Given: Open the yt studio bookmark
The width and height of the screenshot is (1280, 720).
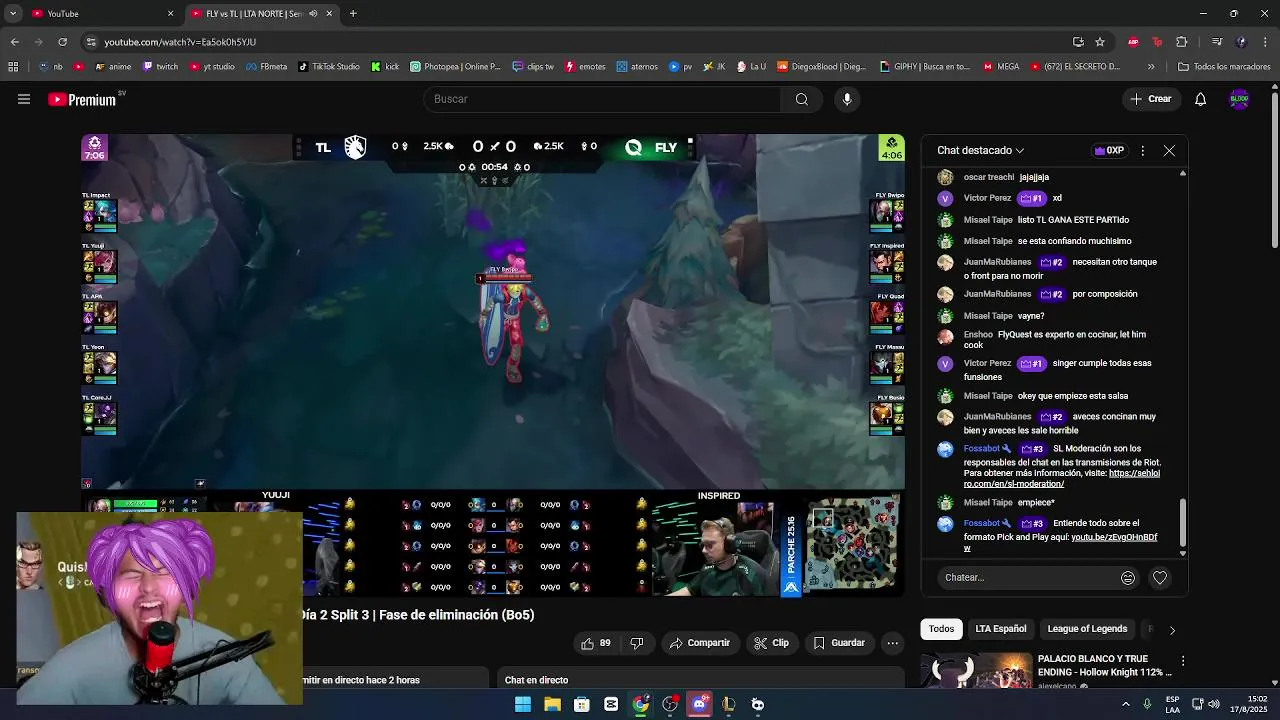Looking at the screenshot, I should pos(212,67).
